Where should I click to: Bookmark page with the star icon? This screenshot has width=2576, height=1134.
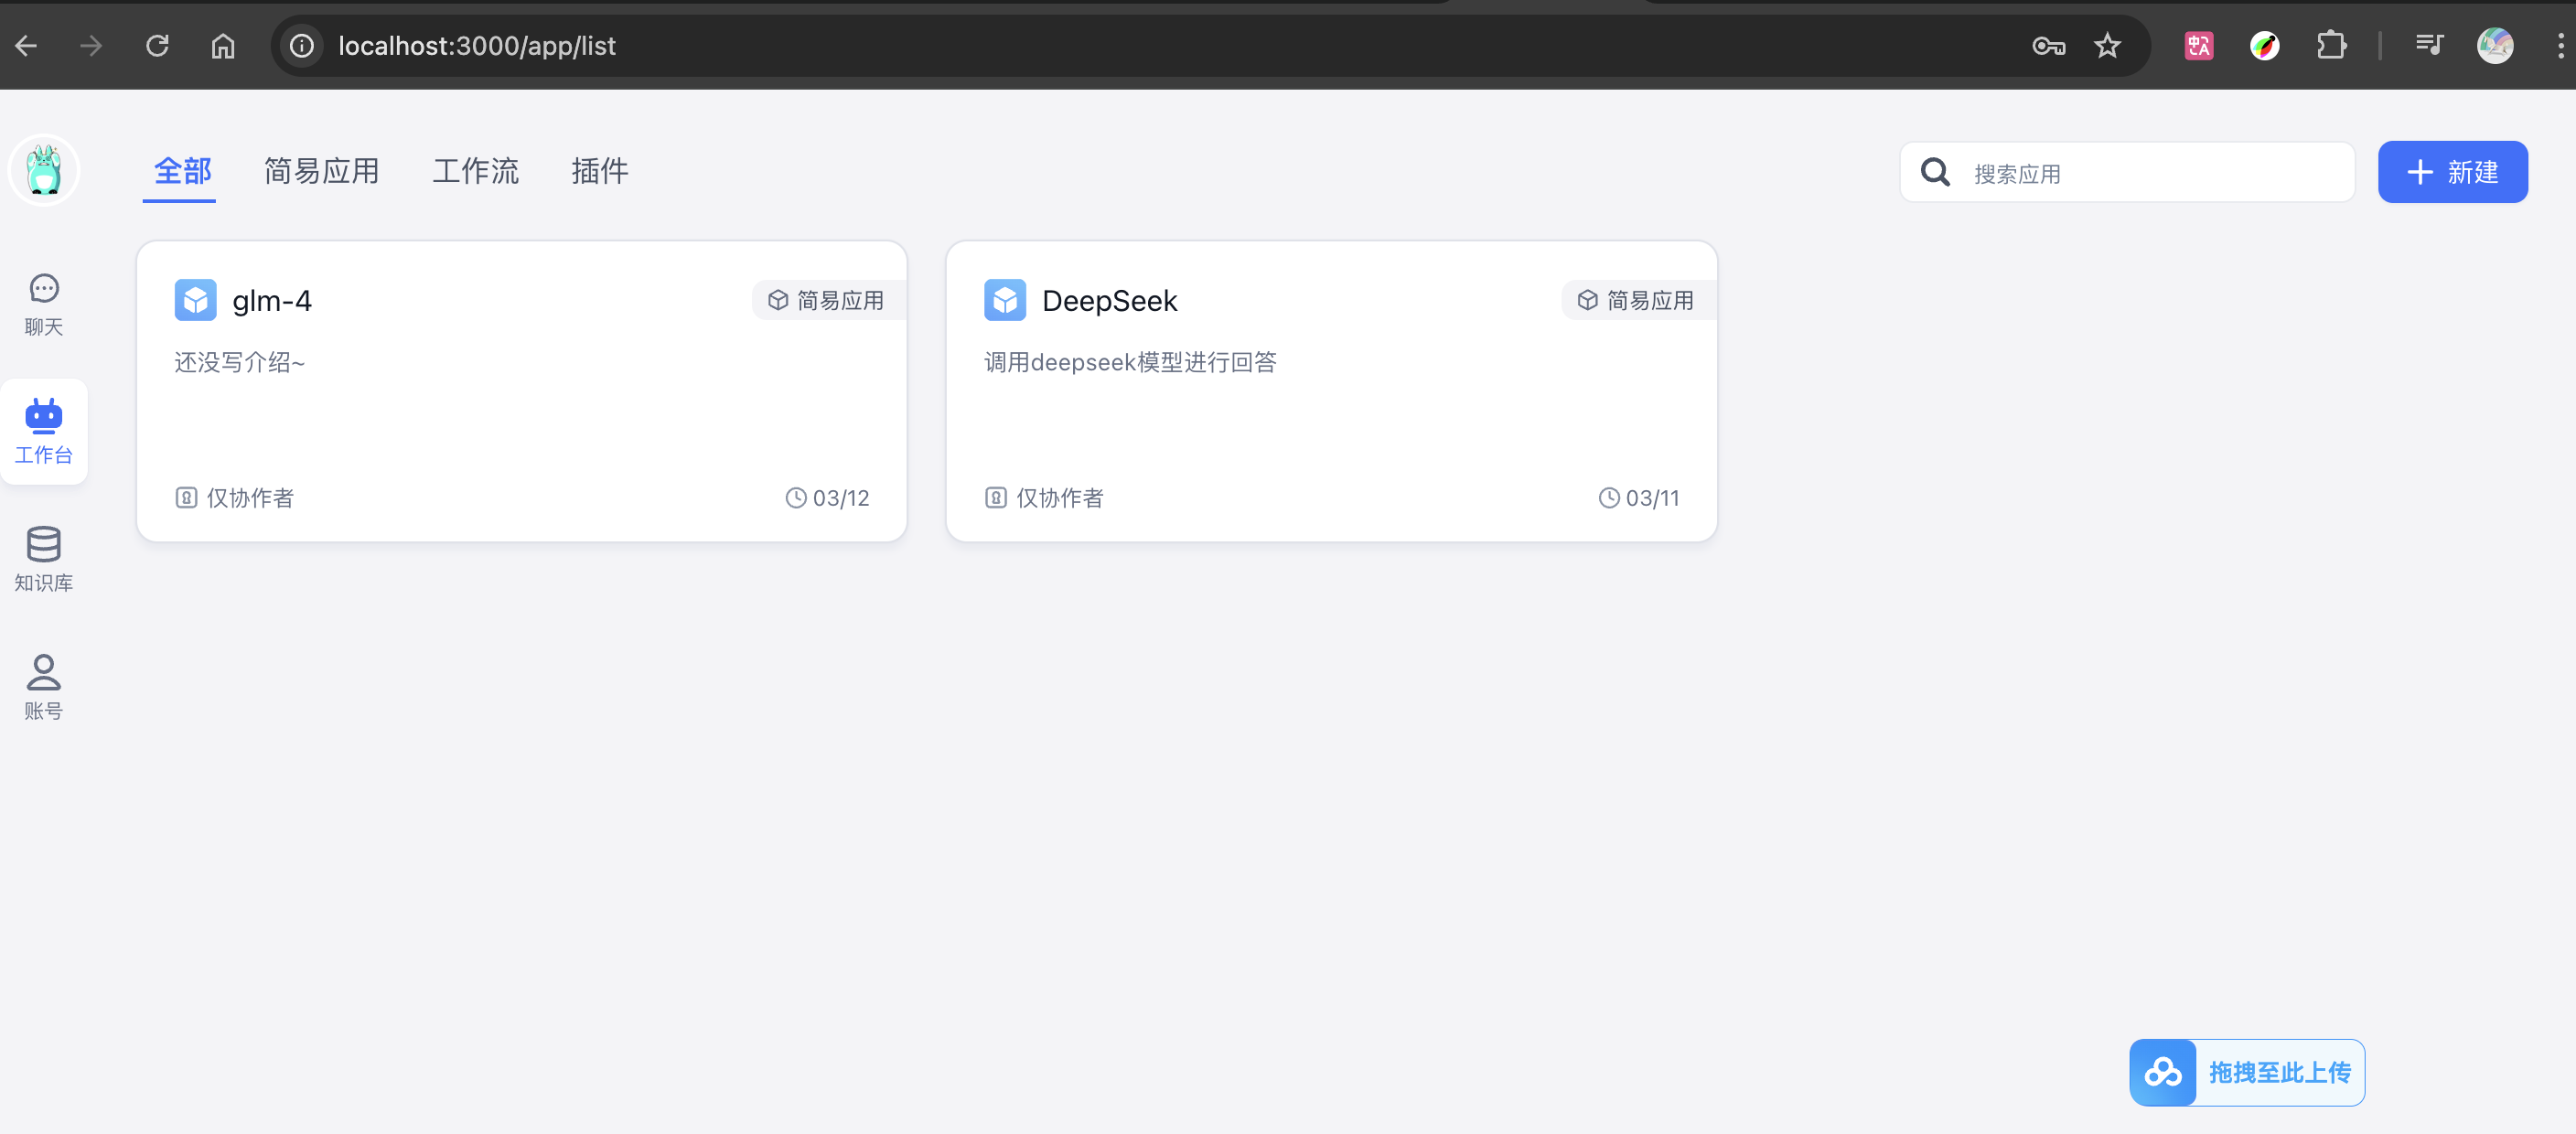[x=2107, y=46]
